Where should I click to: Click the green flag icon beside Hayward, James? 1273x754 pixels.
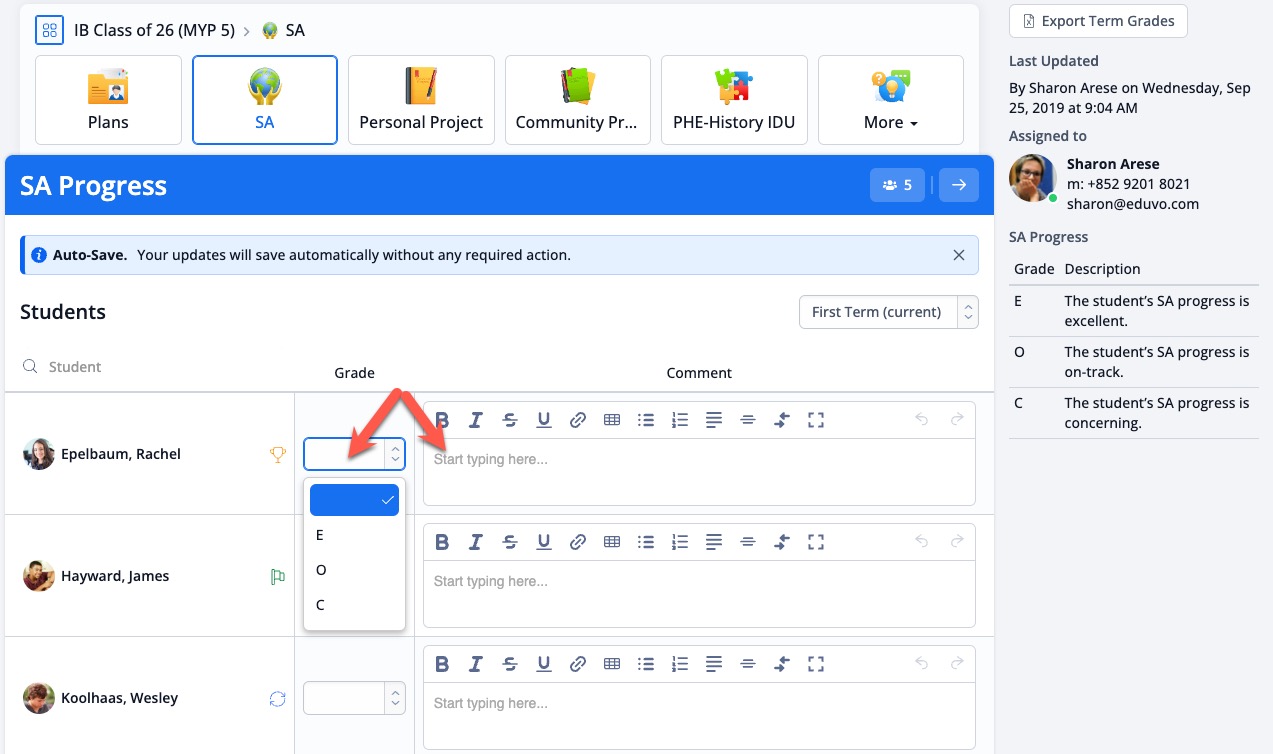[x=278, y=576]
